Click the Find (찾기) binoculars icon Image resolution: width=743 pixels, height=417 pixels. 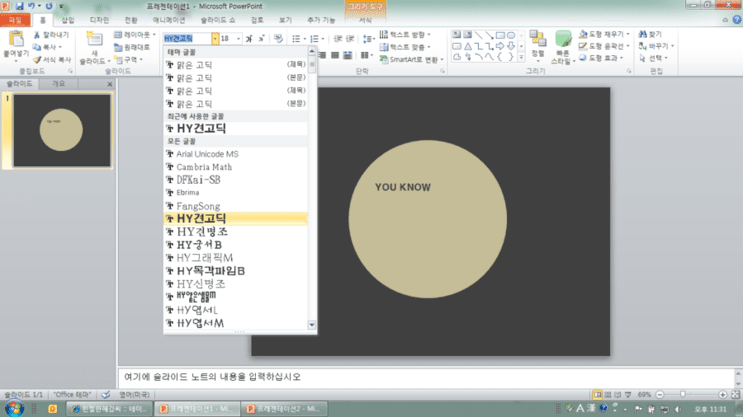pos(643,34)
